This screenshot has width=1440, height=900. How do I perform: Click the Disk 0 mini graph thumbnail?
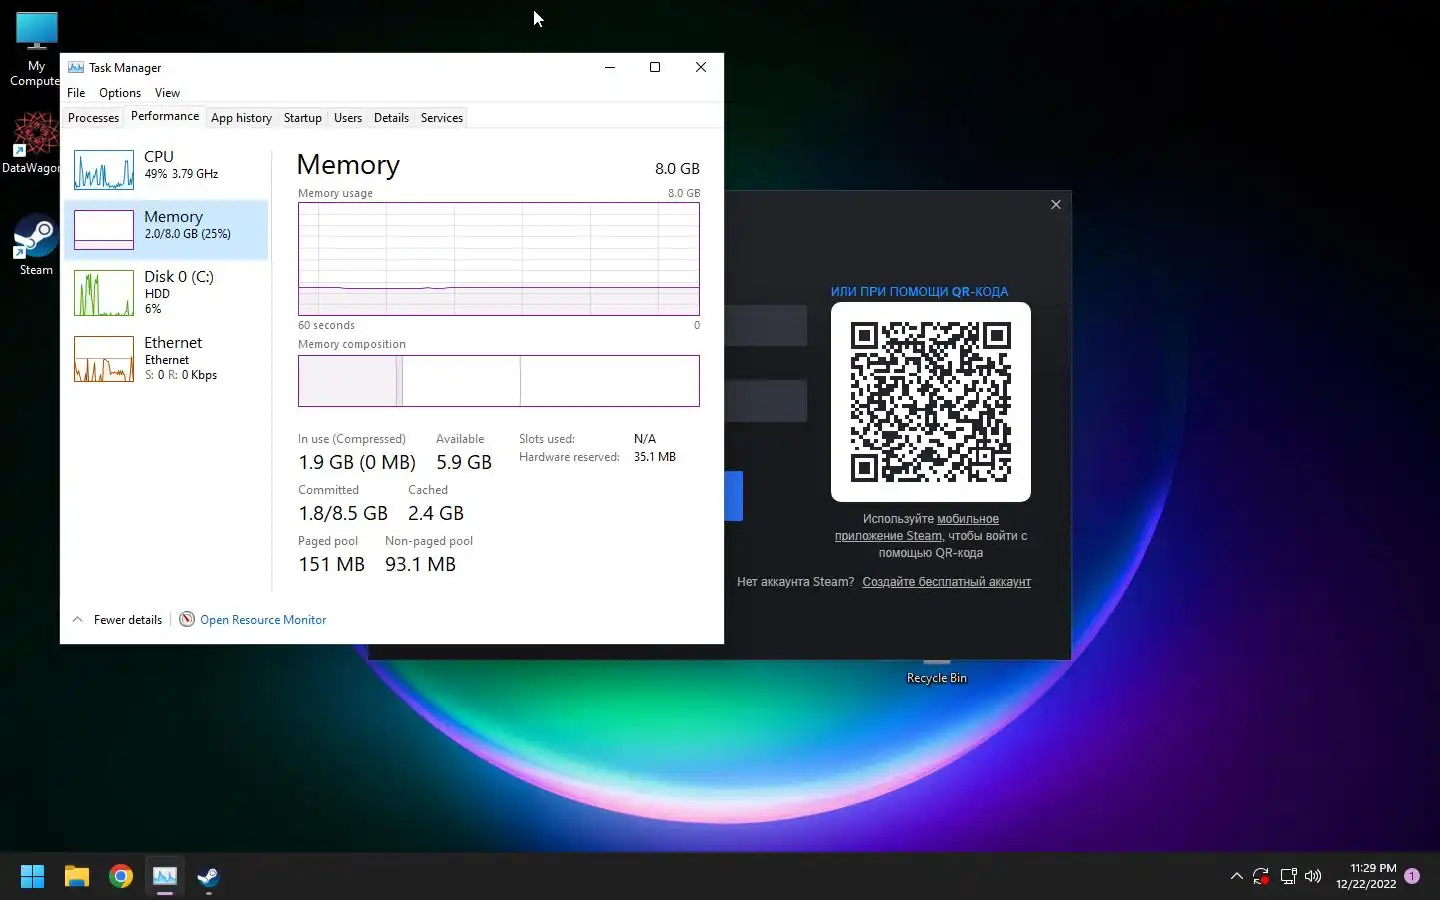(104, 293)
